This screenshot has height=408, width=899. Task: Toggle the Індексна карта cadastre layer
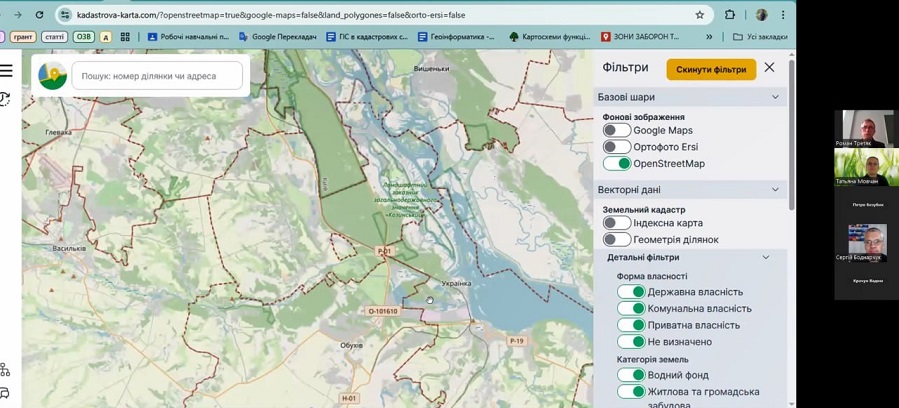click(617, 223)
